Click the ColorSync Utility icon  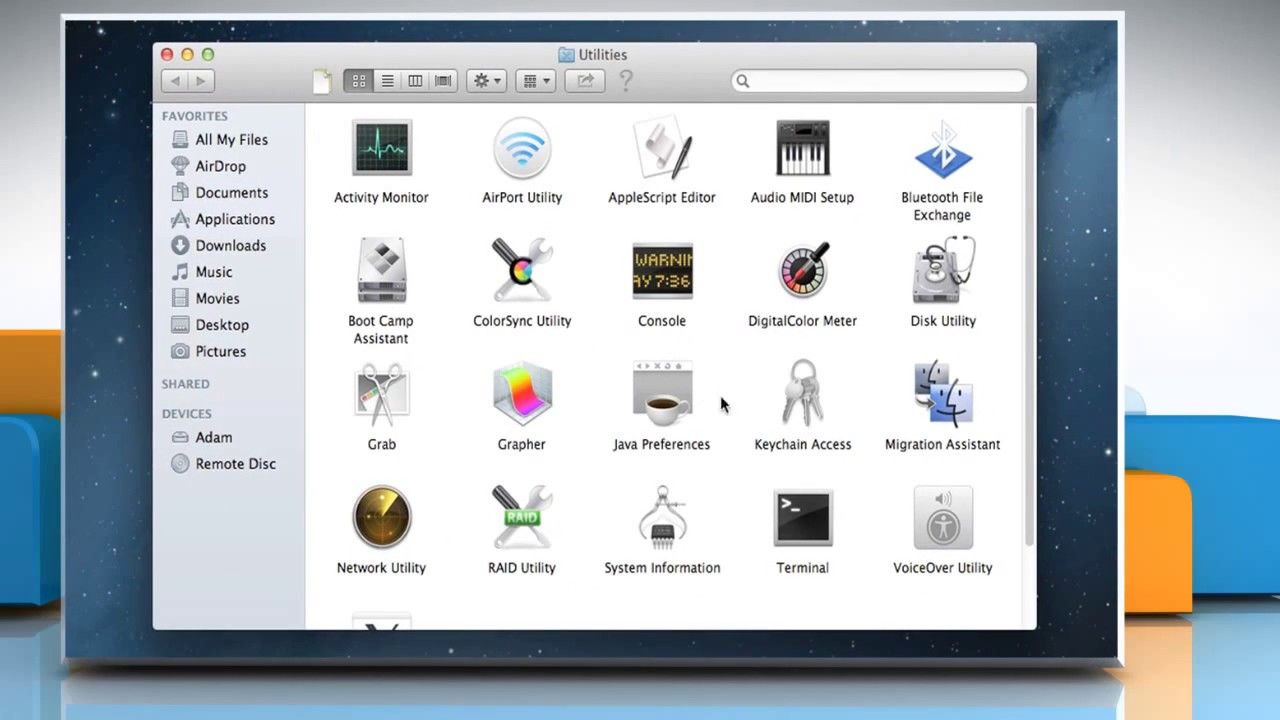coord(522,272)
